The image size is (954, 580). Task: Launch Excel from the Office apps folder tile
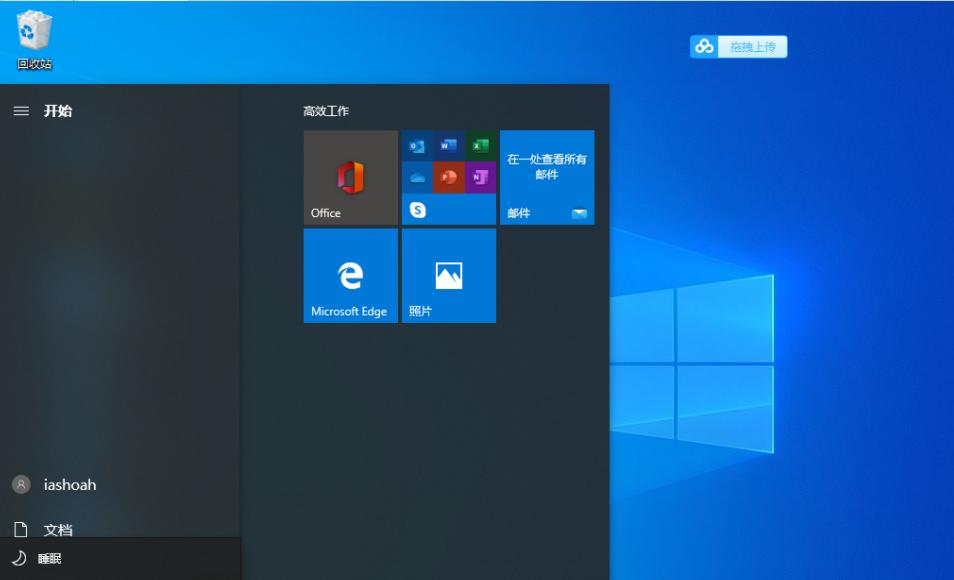pos(481,145)
